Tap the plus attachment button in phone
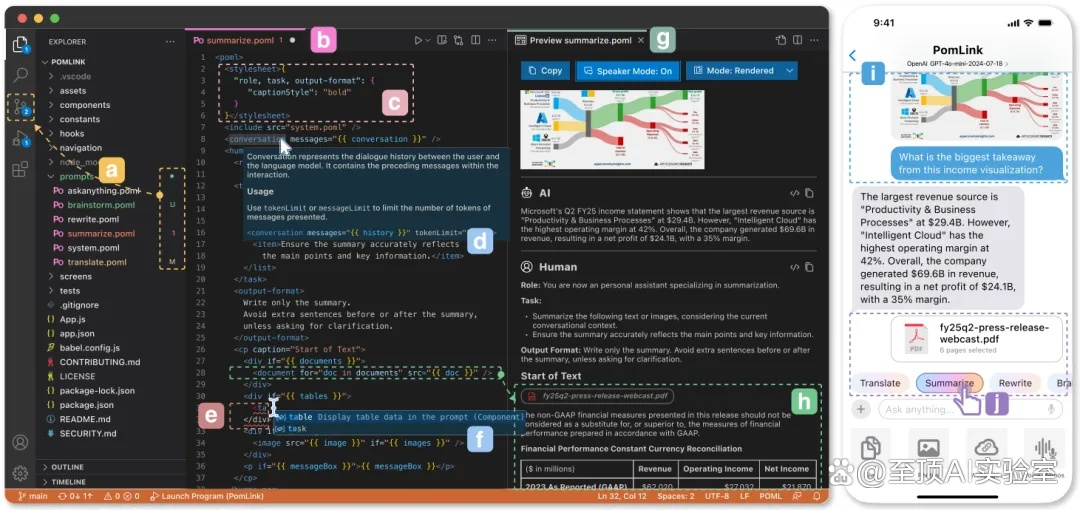This screenshot has height=510, width=1080. [x=860, y=409]
